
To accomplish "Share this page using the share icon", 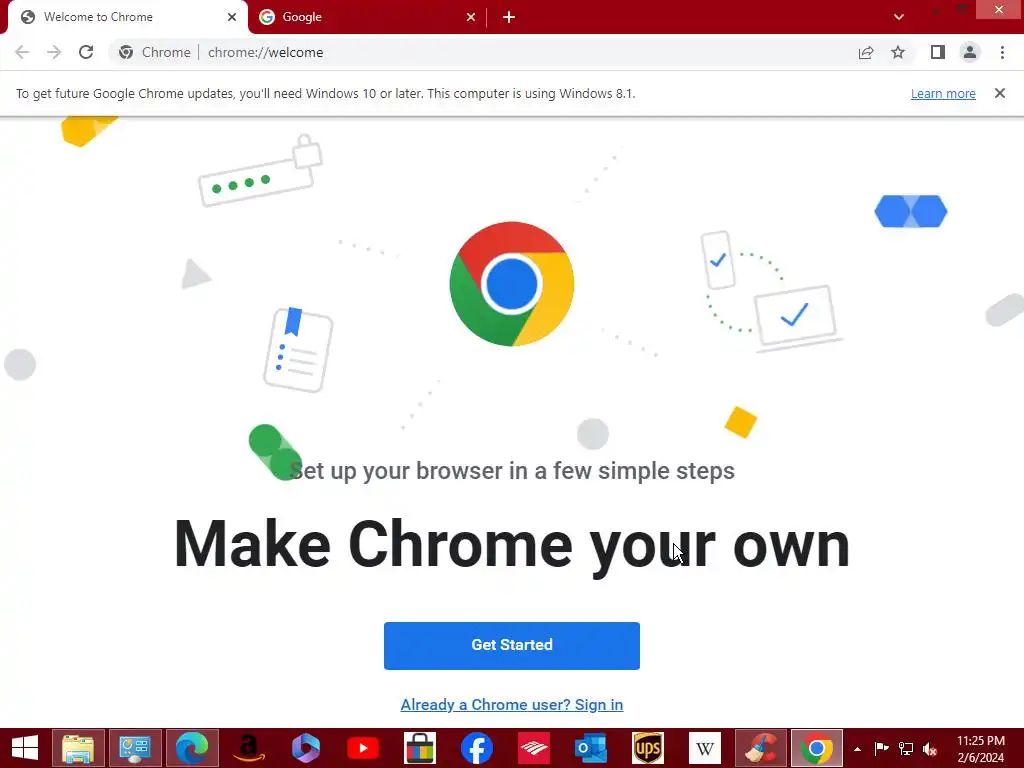I will pyautogui.click(x=866, y=52).
